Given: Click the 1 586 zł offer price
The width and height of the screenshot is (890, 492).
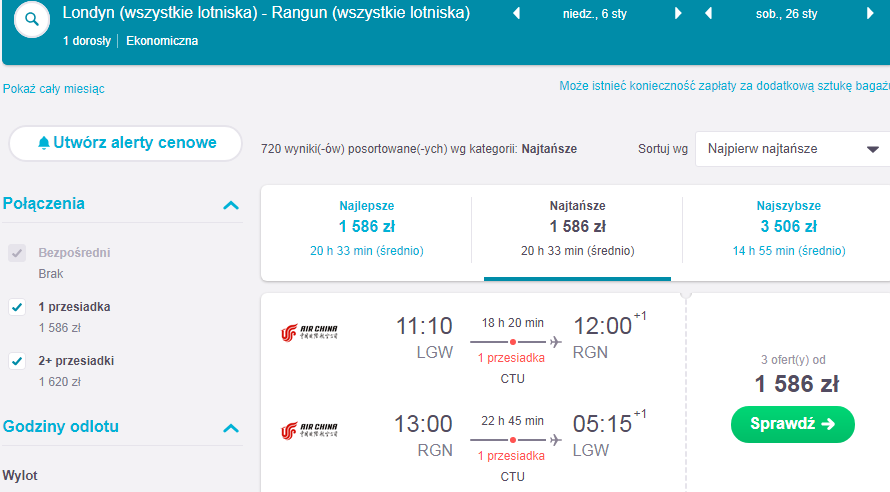Looking at the screenshot, I should pos(796,384).
